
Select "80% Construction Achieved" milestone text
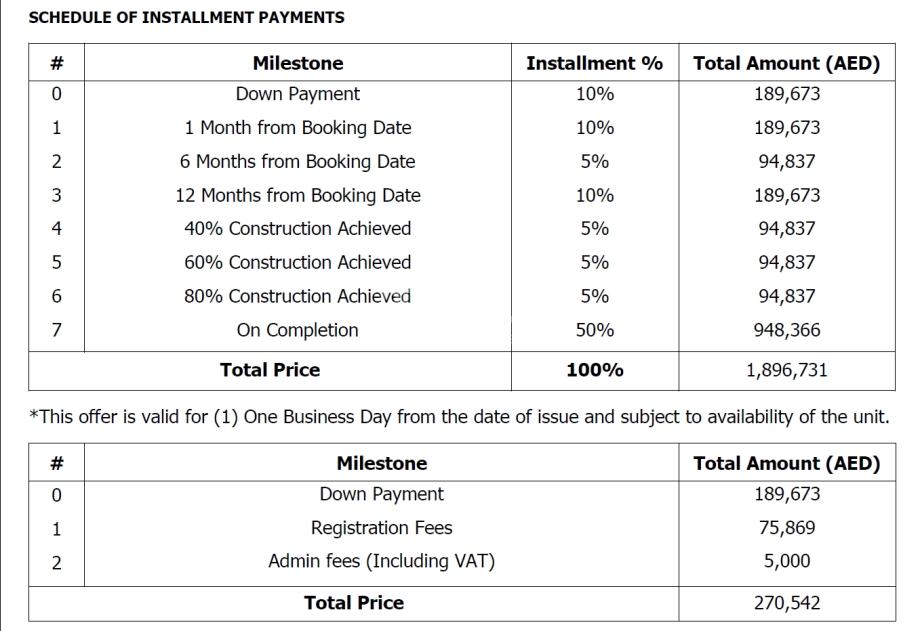(297, 296)
